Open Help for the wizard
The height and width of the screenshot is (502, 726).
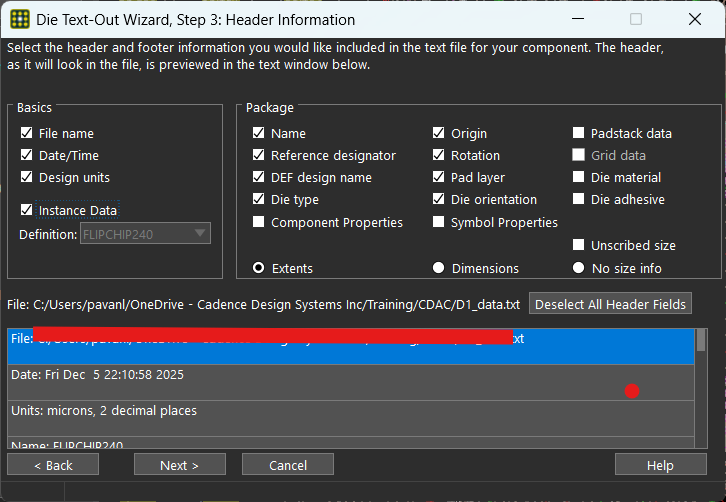click(660, 465)
